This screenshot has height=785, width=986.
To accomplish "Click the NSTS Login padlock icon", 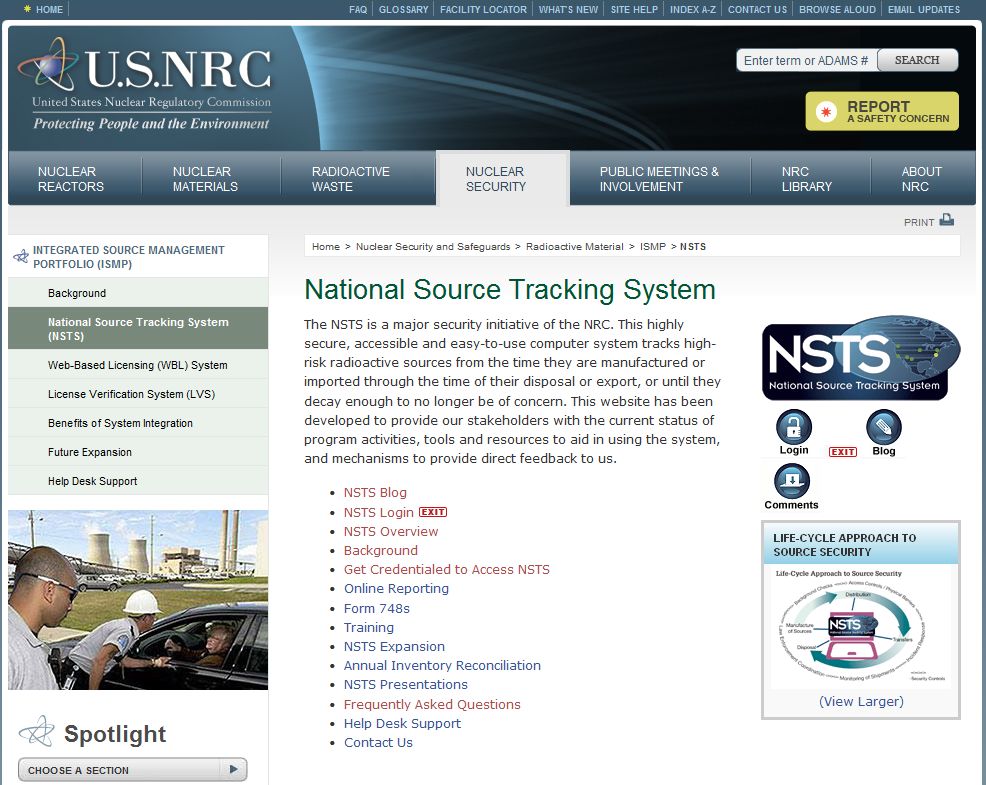I will [x=794, y=427].
